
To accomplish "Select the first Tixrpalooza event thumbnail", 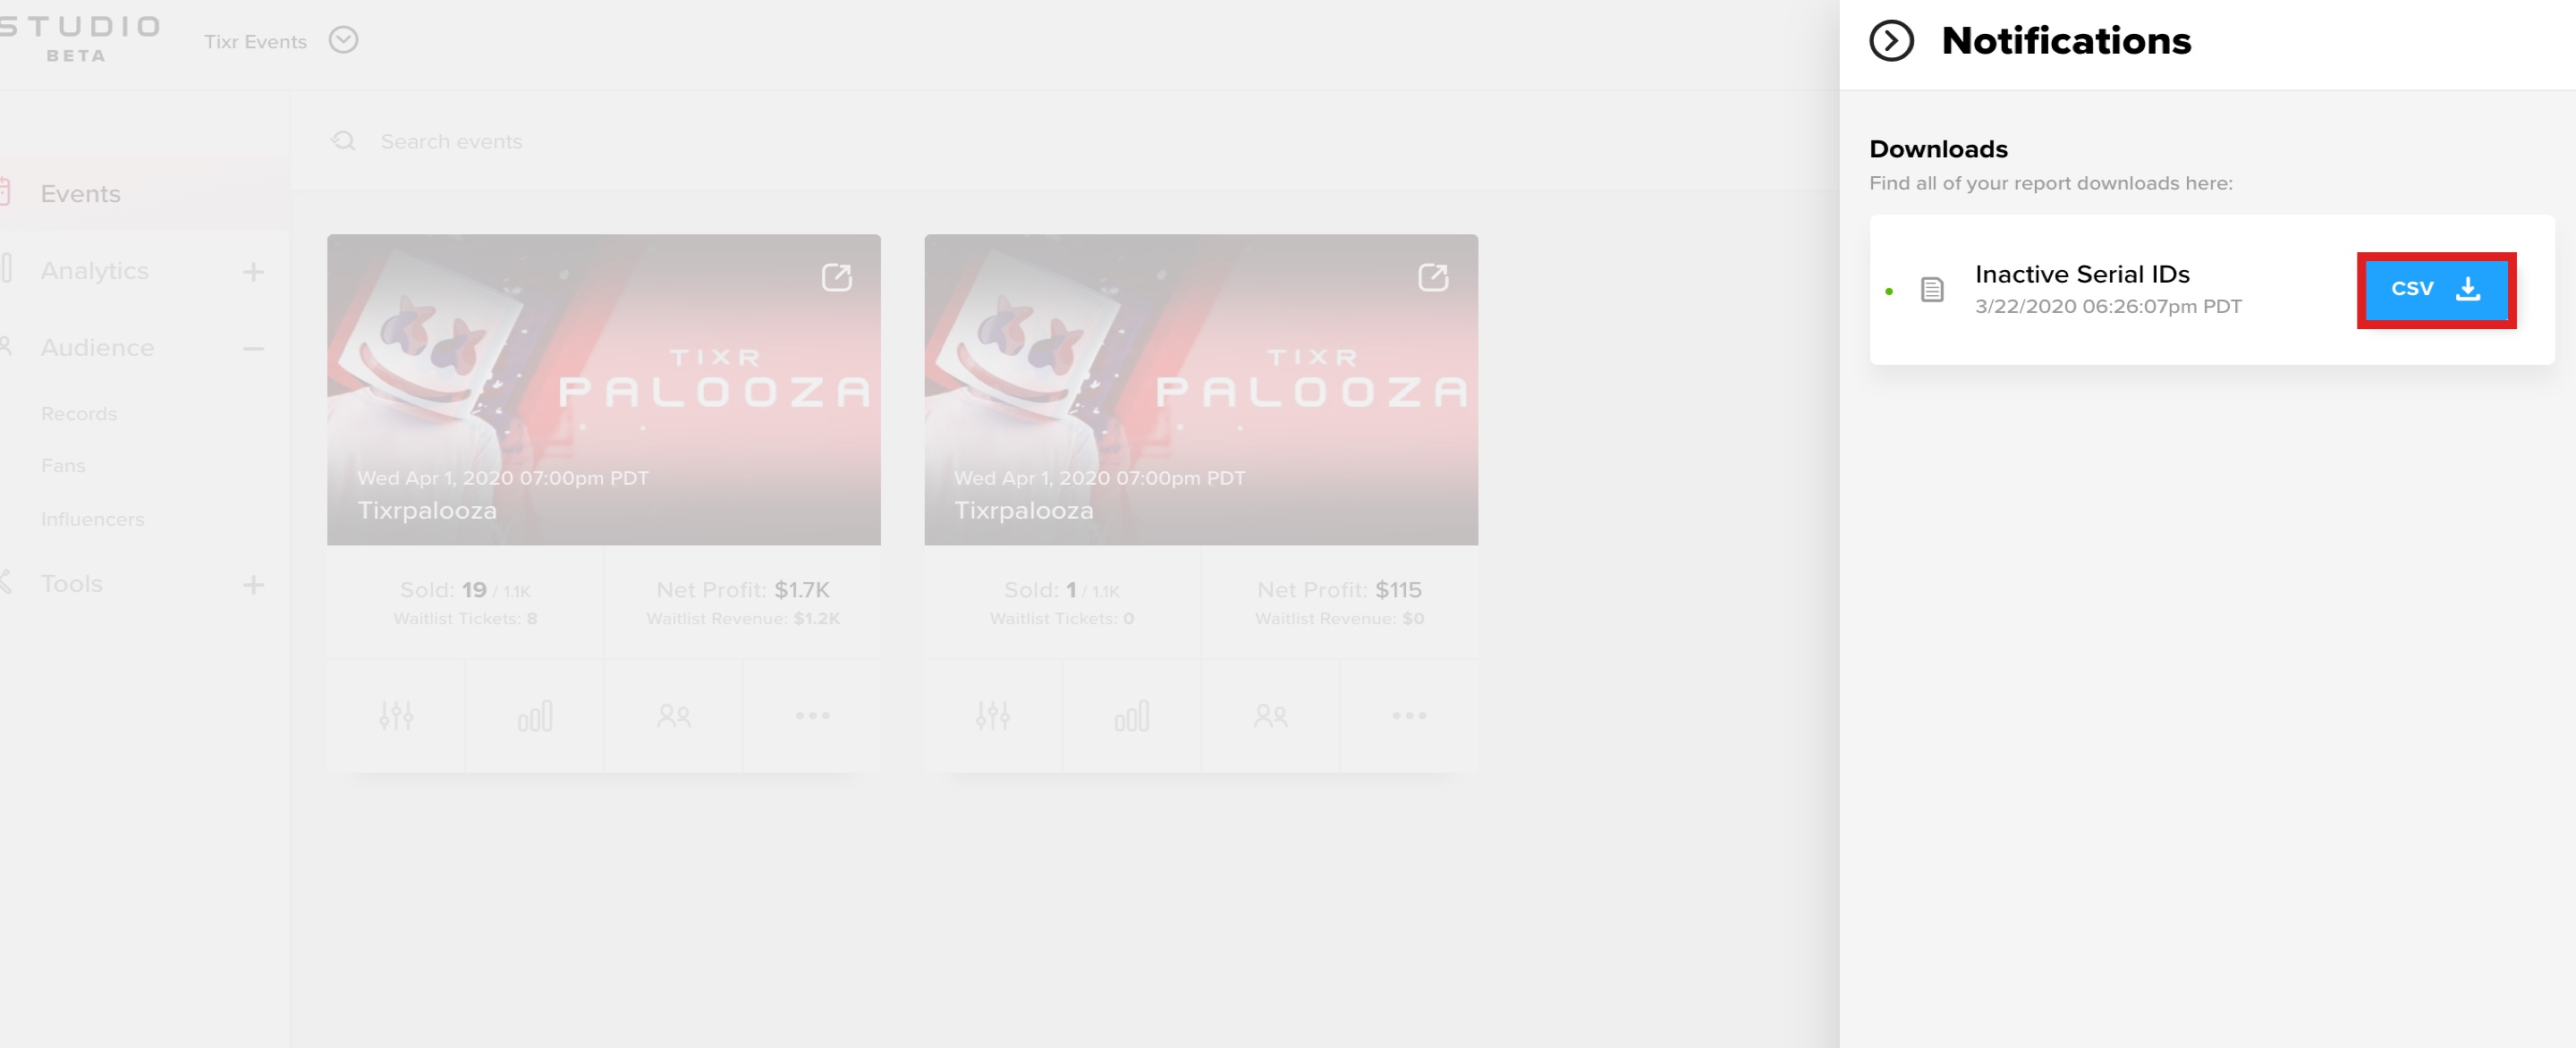I will click(x=604, y=390).
